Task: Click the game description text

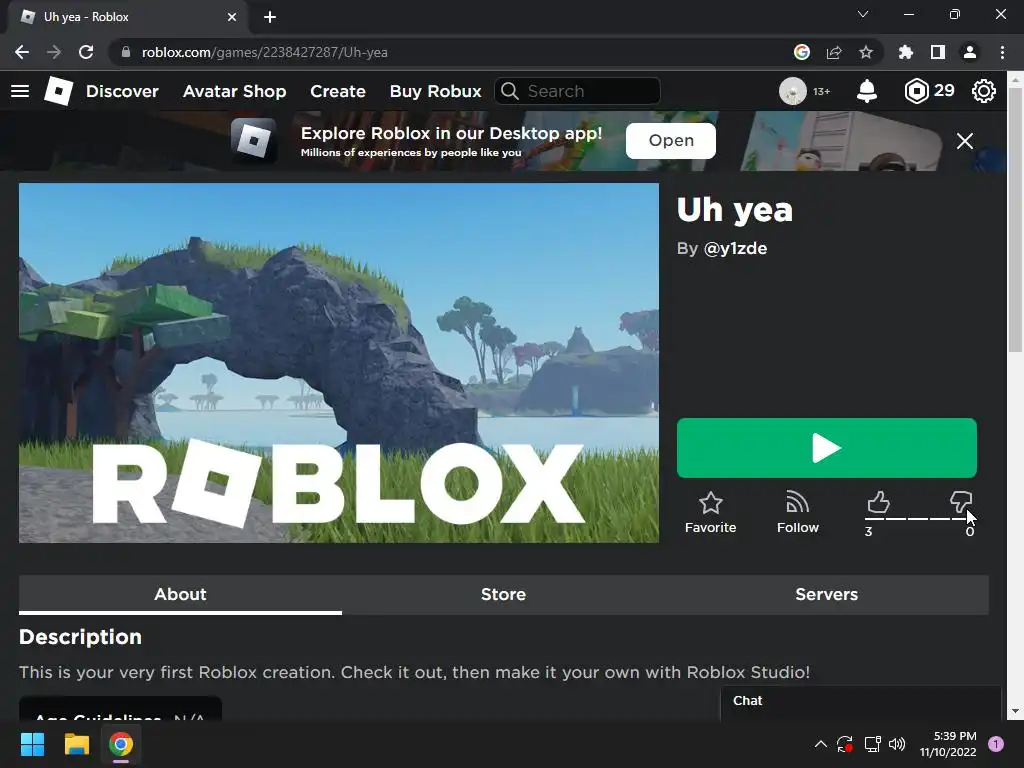Action: (x=415, y=672)
